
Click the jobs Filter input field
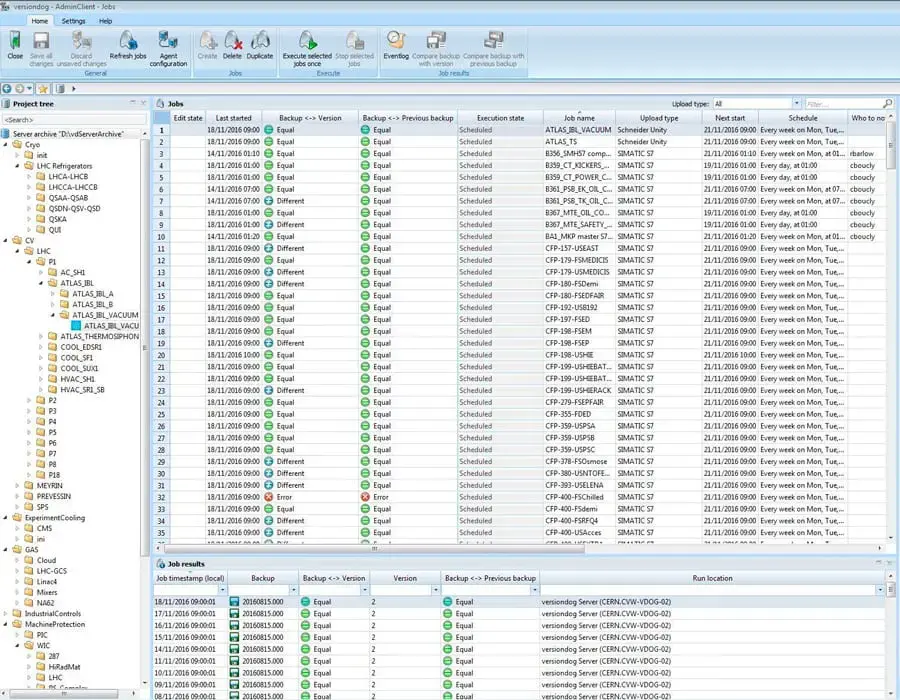[x=844, y=104]
